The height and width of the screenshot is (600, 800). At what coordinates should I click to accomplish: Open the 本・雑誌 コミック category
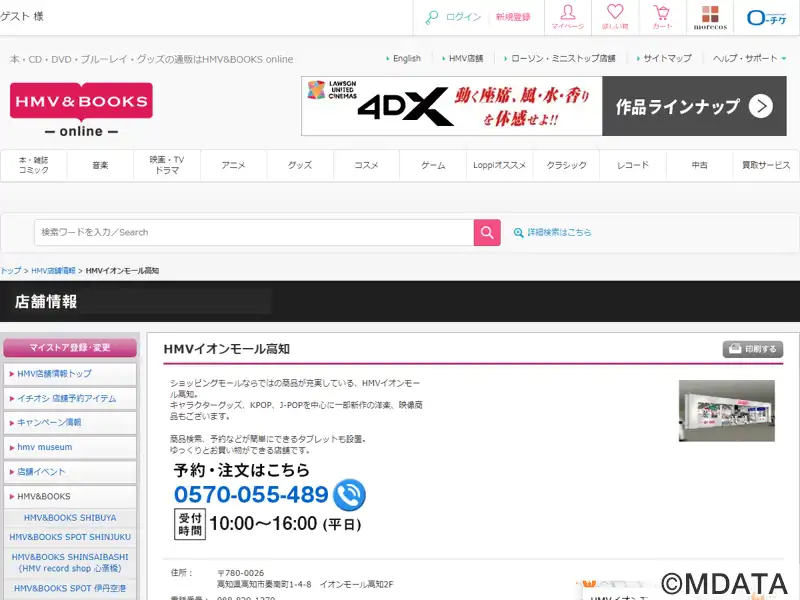[34, 165]
